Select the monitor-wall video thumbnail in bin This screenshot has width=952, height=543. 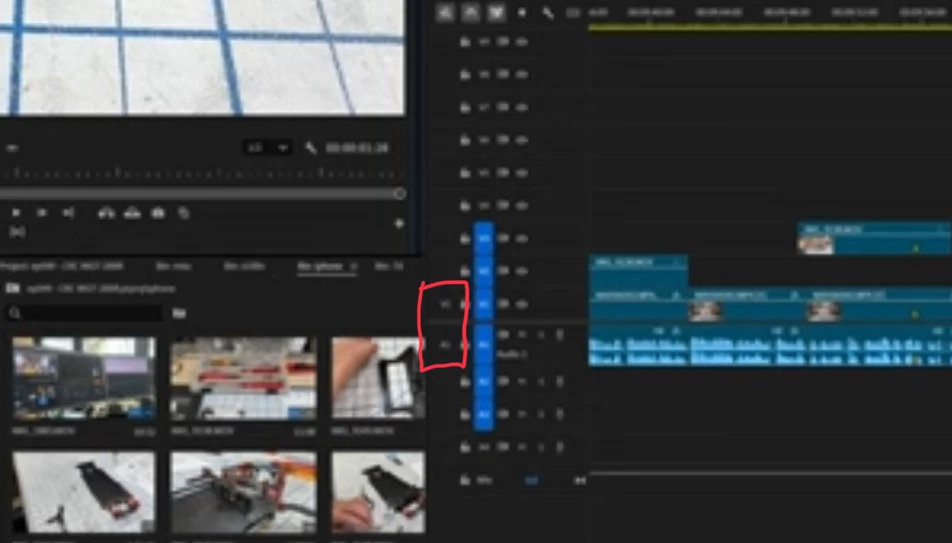point(84,378)
